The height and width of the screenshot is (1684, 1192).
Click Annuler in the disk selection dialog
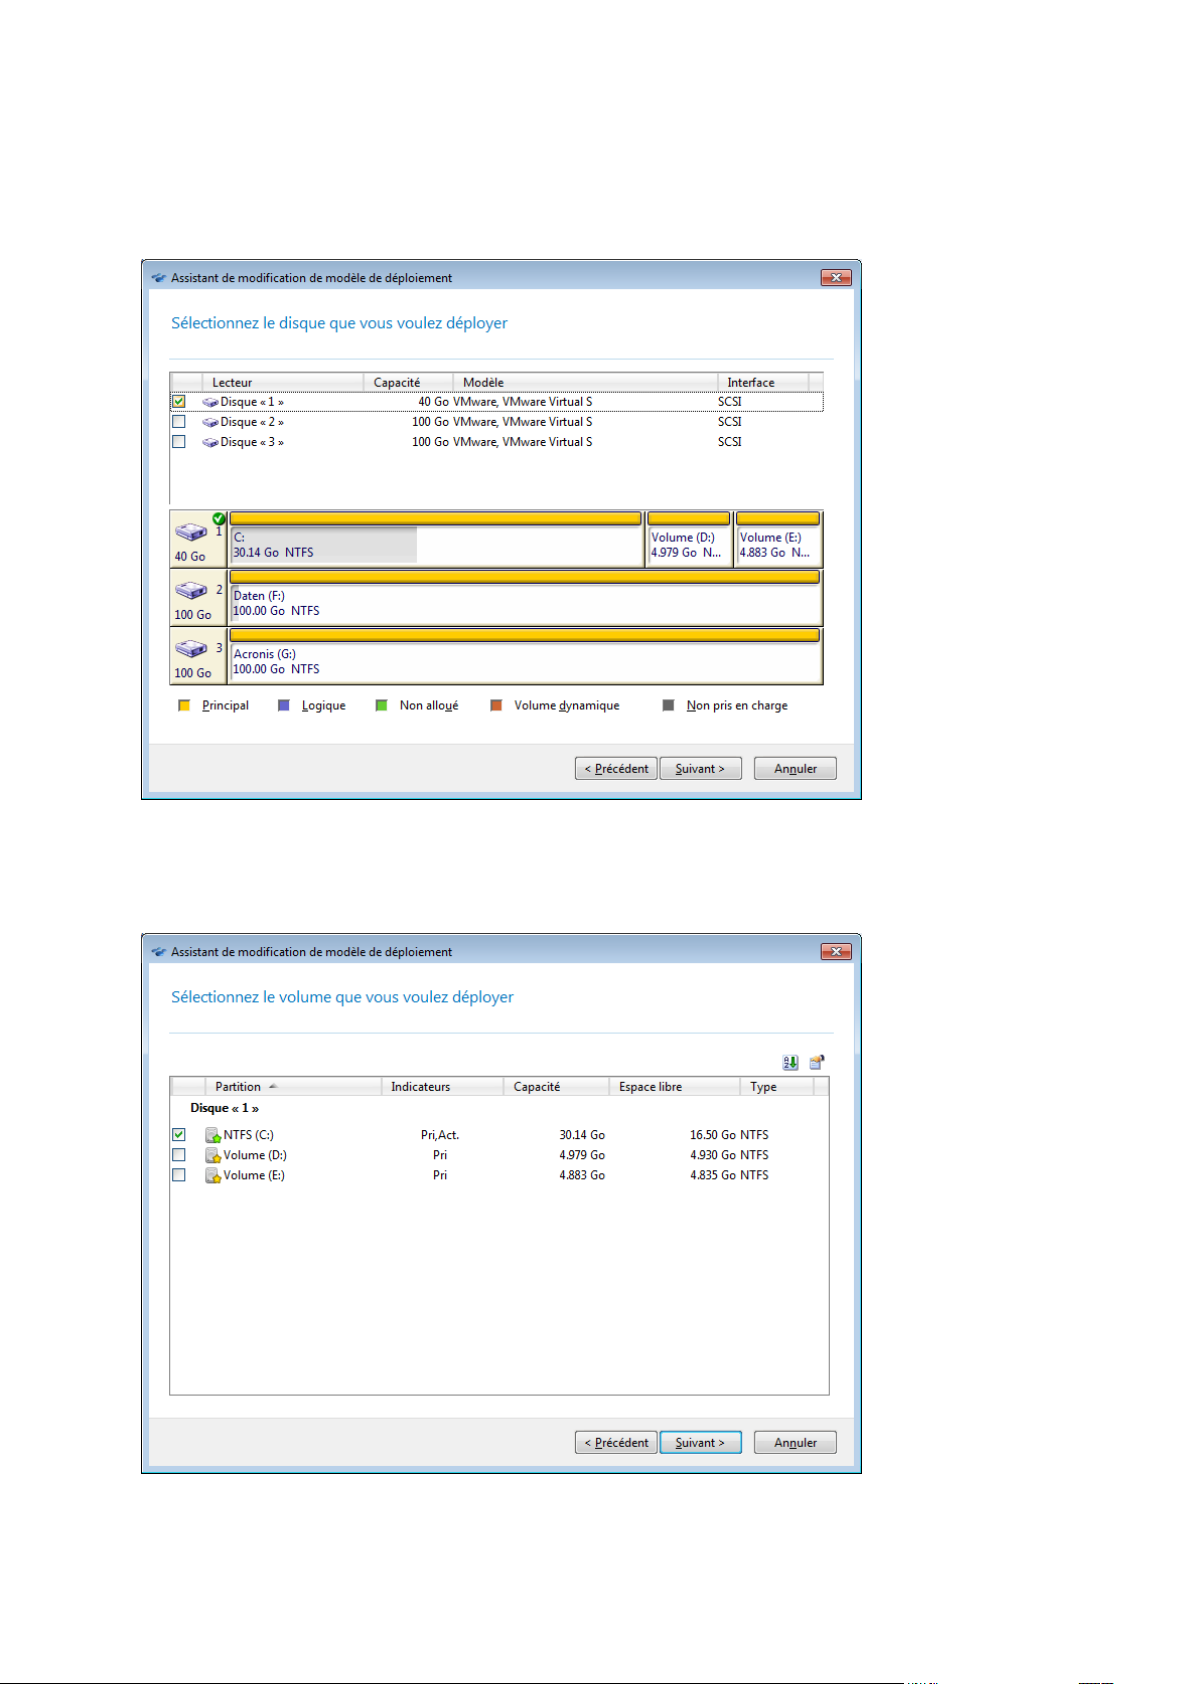pos(795,769)
